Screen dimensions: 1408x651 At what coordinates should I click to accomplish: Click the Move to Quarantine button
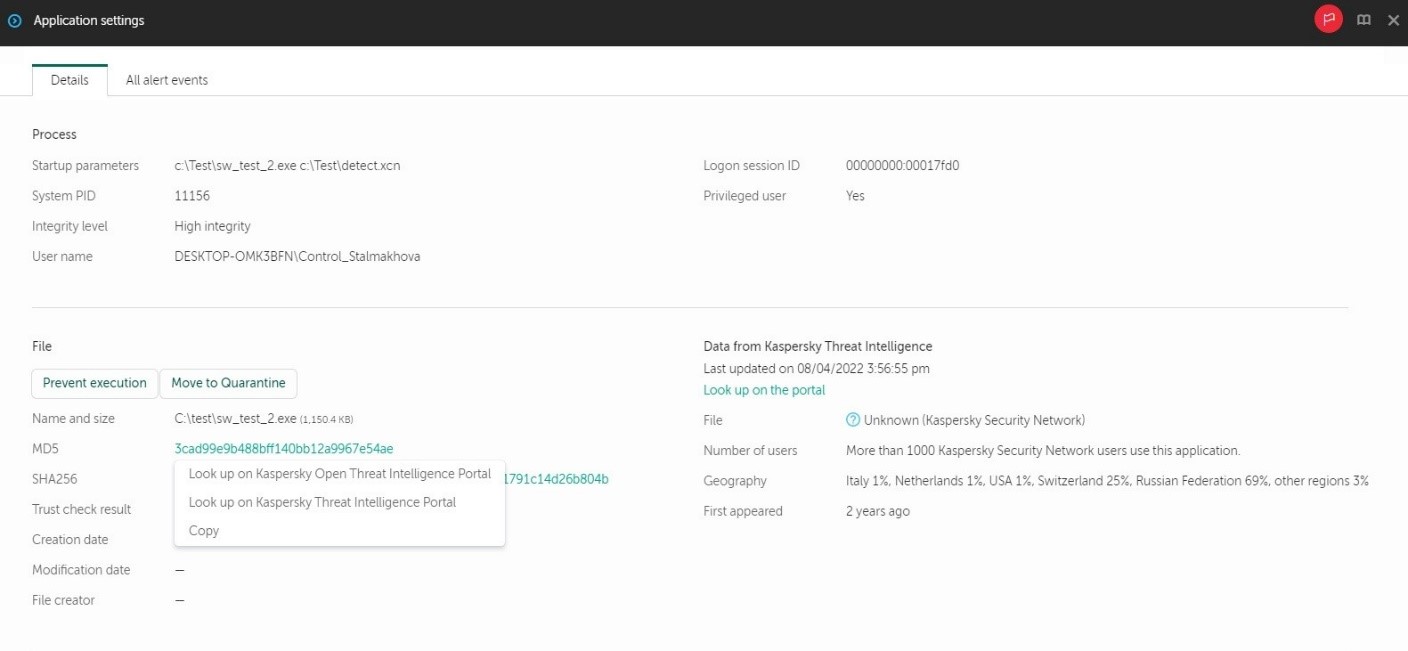pos(228,383)
